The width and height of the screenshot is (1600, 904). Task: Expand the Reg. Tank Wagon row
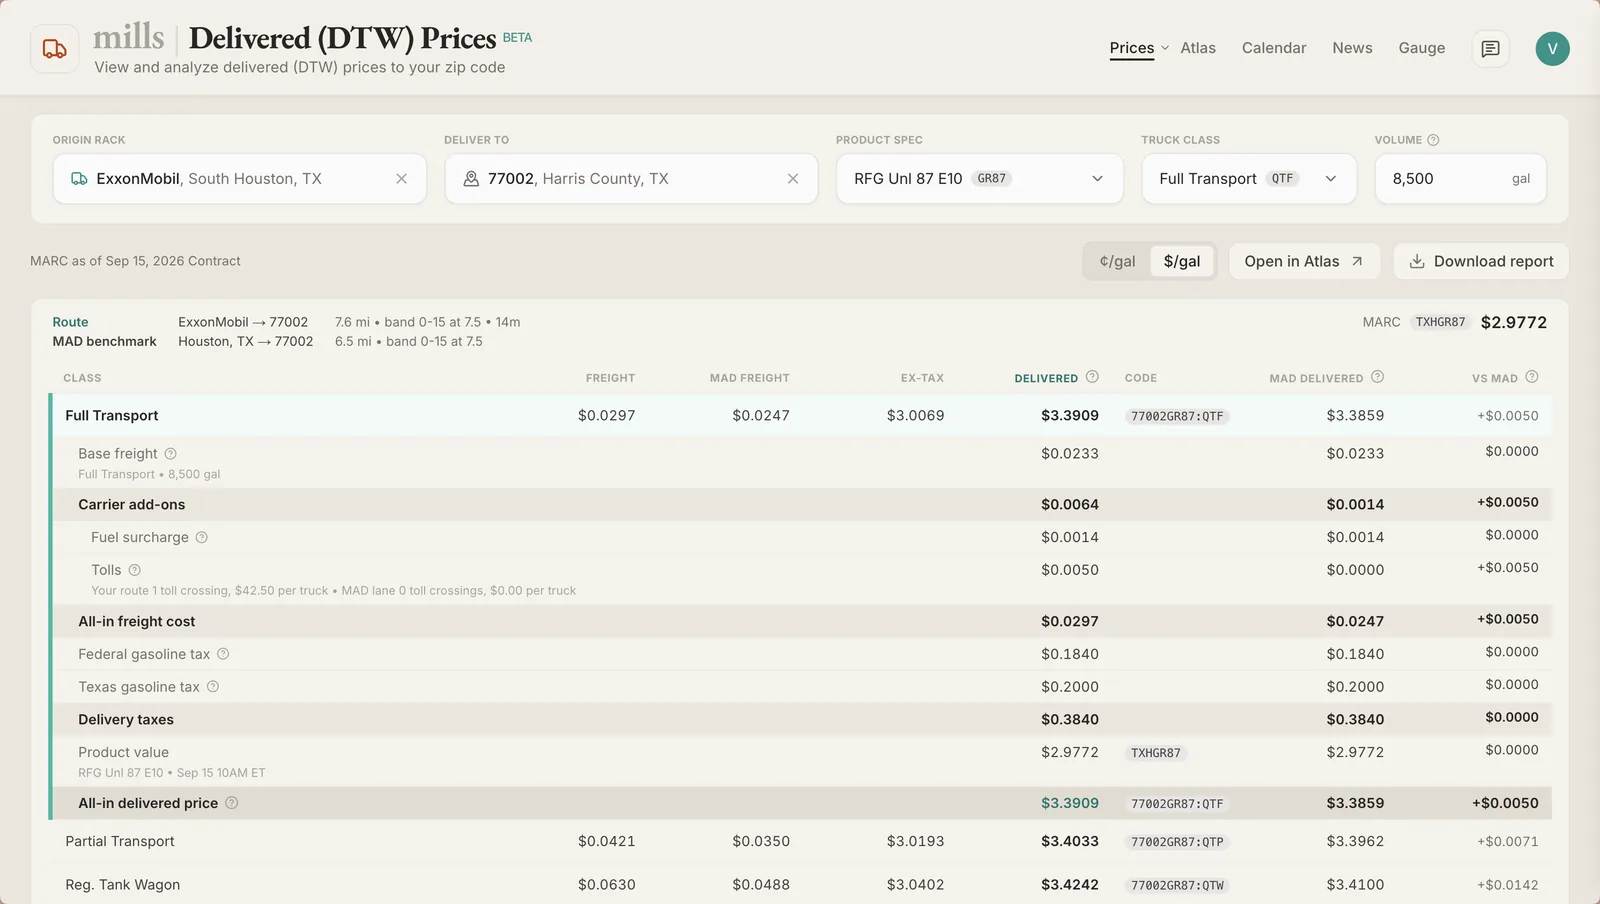(801, 885)
